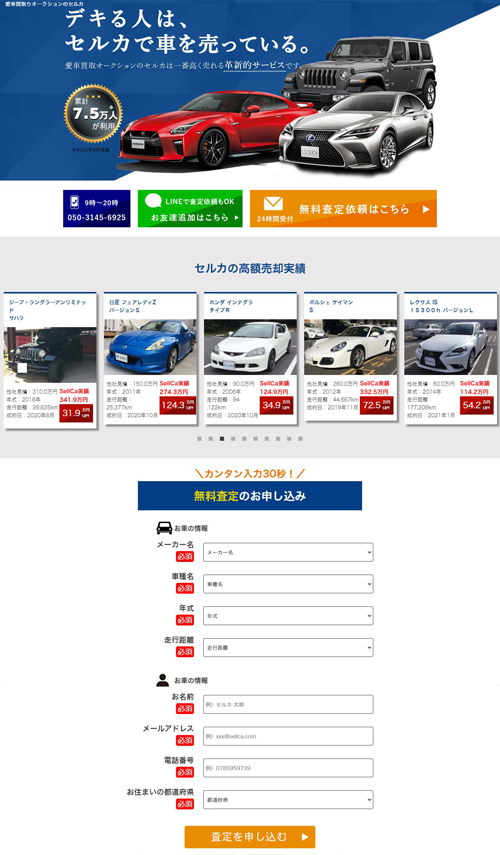Click カンタン入力30秒！ text
The width and height of the screenshot is (500, 855).
(250, 473)
